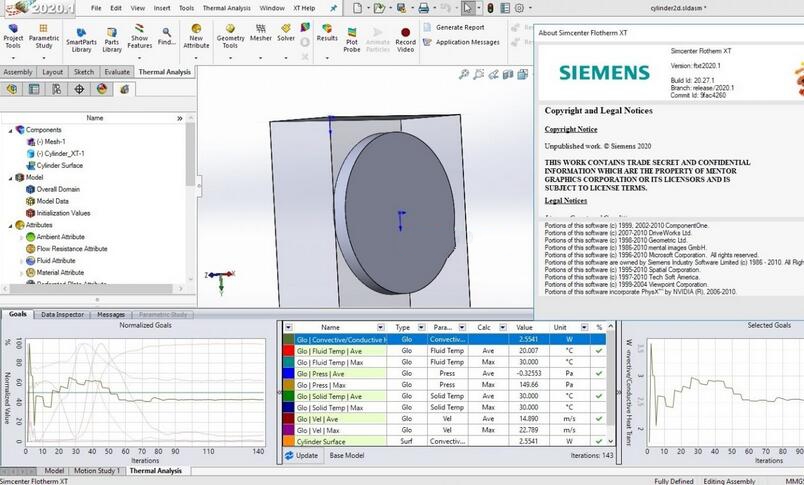Open the Thermal Analysis menu
The width and height of the screenshot is (804, 485).
[x=227, y=8]
